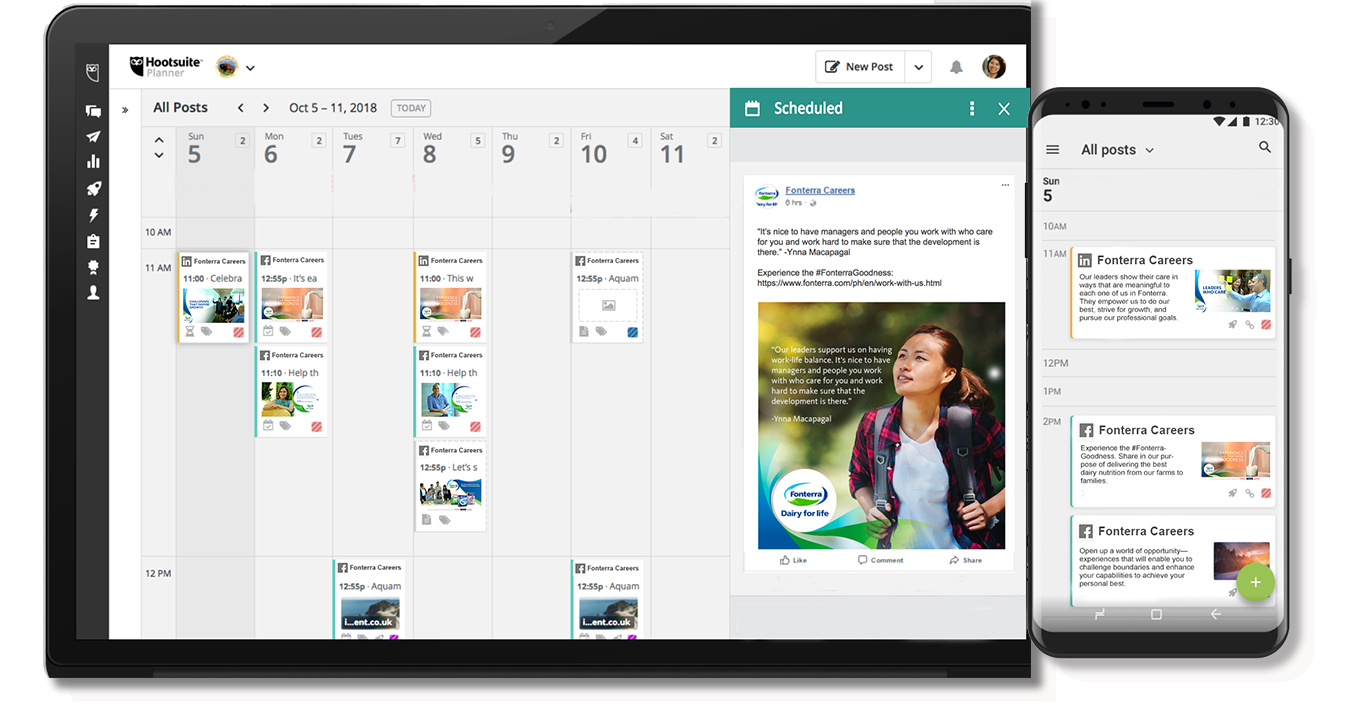Tap search icon on phone
1354x706 pixels.
(x=1265, y=148)
